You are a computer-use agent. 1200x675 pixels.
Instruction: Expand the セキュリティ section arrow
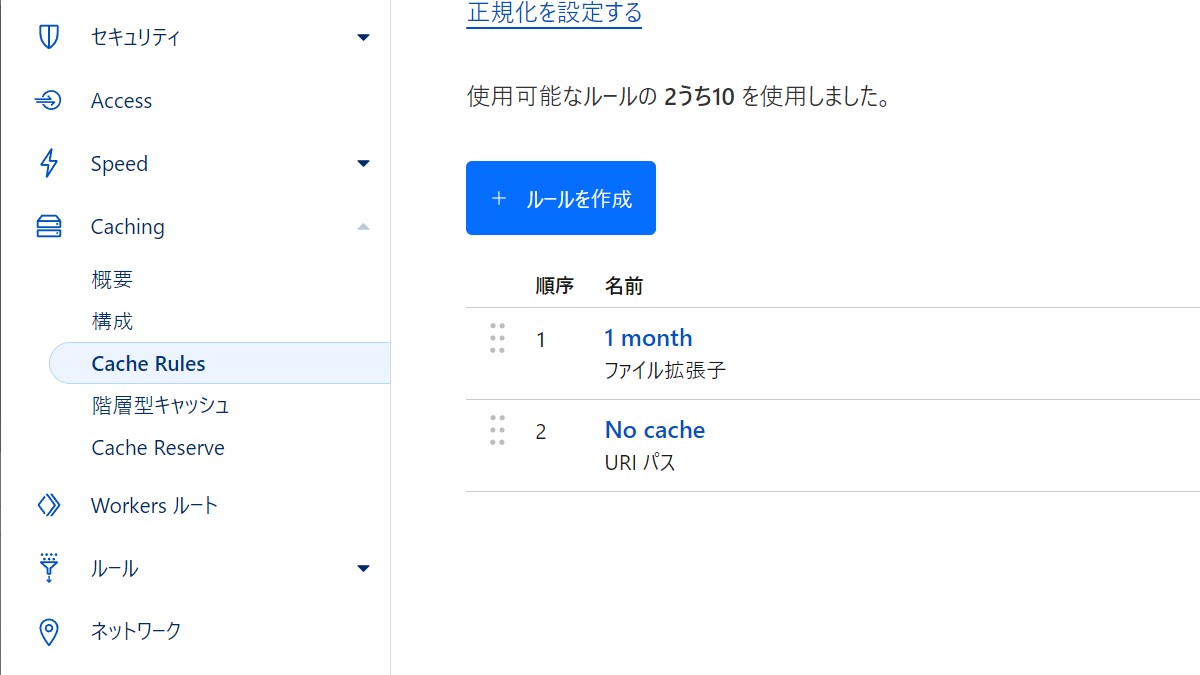coord(363,38)
